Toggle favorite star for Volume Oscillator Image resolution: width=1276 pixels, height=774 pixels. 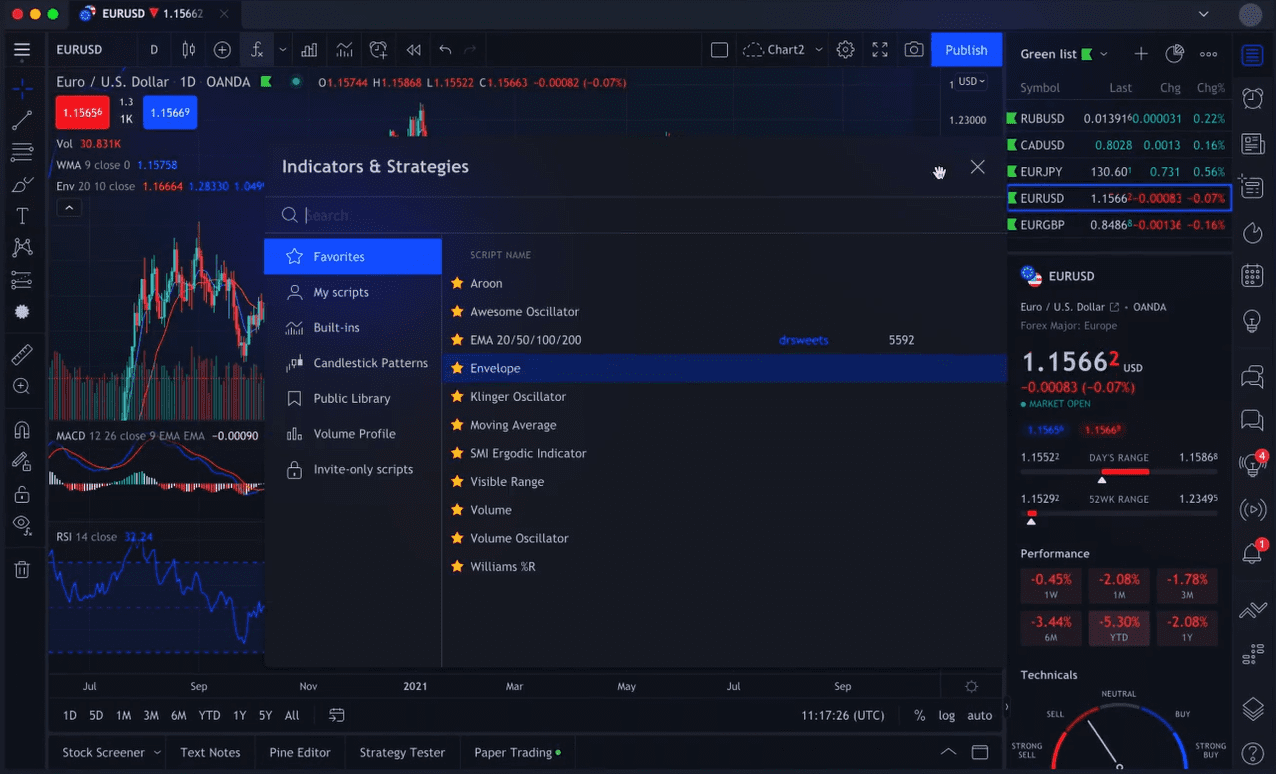[x=457, y=538]
